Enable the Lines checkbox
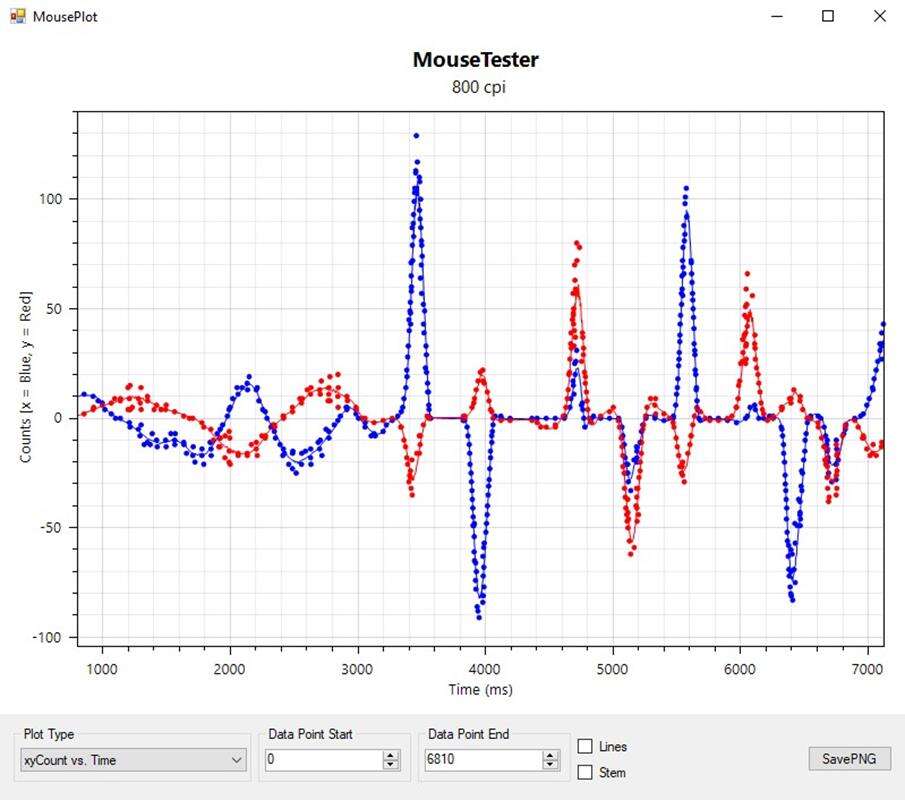 586,746
